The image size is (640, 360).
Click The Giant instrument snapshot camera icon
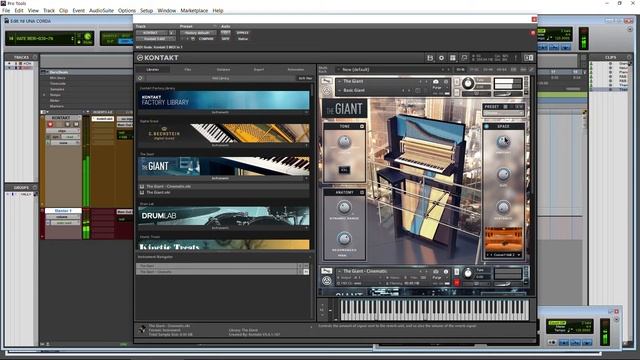436,82
